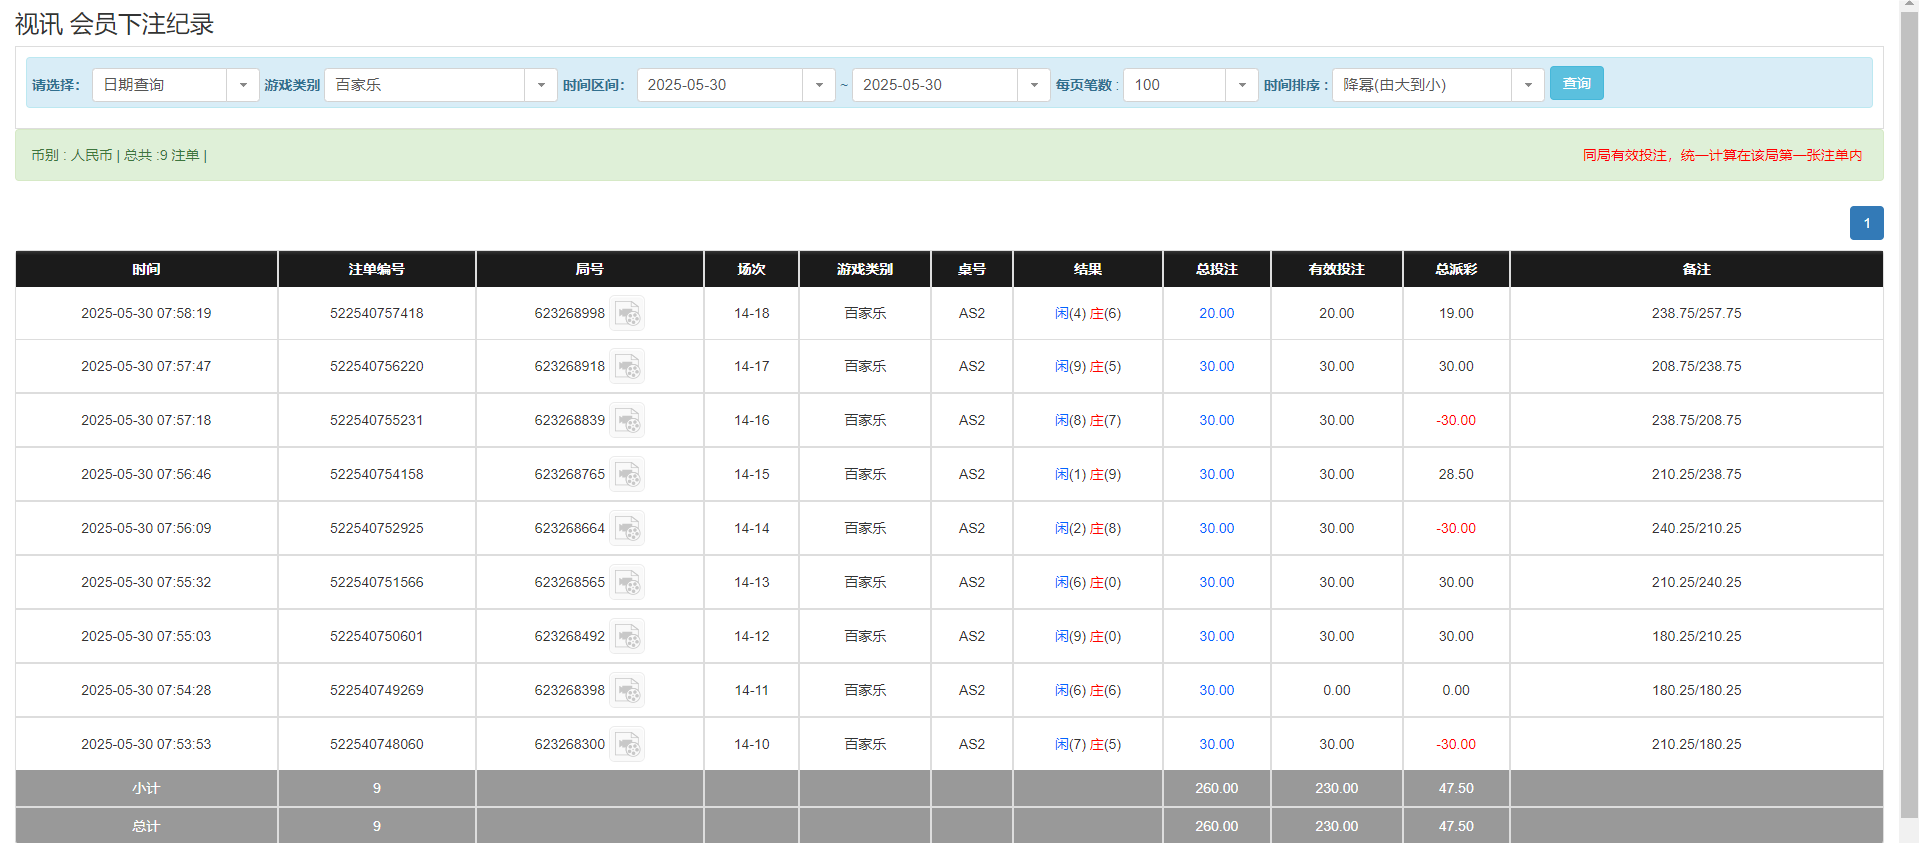
Task: Click replay icon beside round 623268918
Action: [627, 367]
